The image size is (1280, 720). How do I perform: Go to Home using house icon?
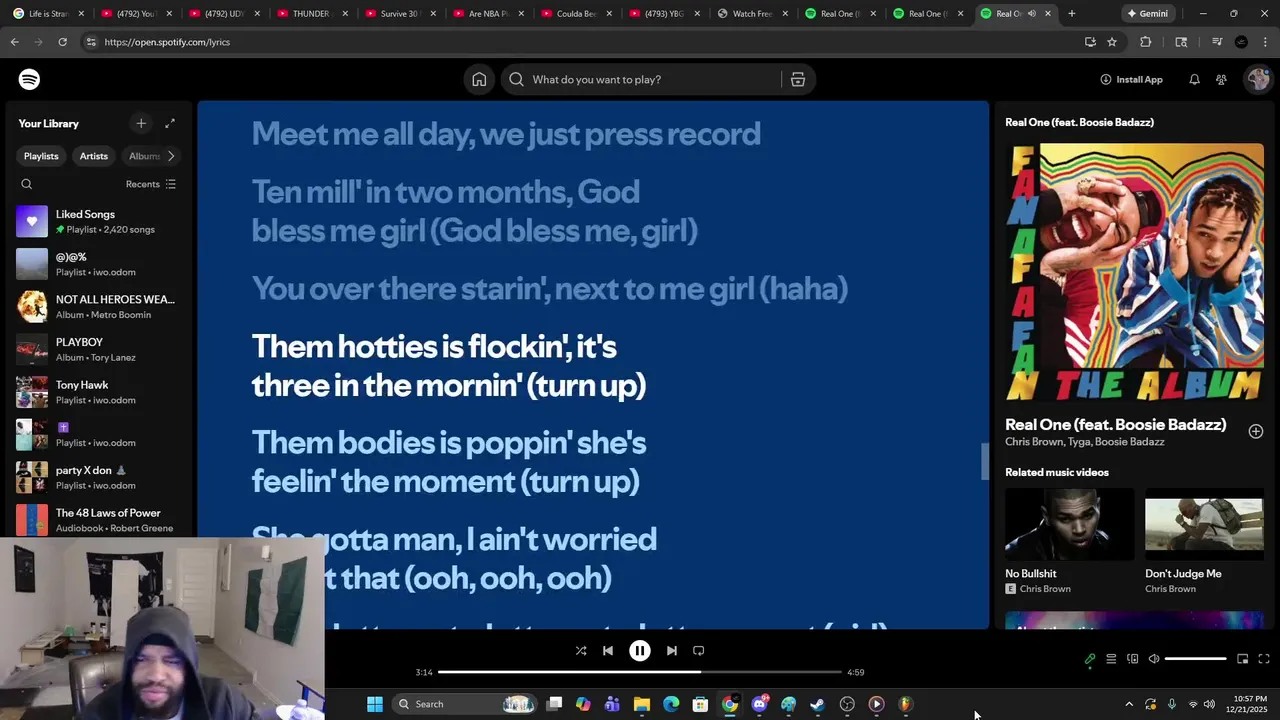pos(479,79)
